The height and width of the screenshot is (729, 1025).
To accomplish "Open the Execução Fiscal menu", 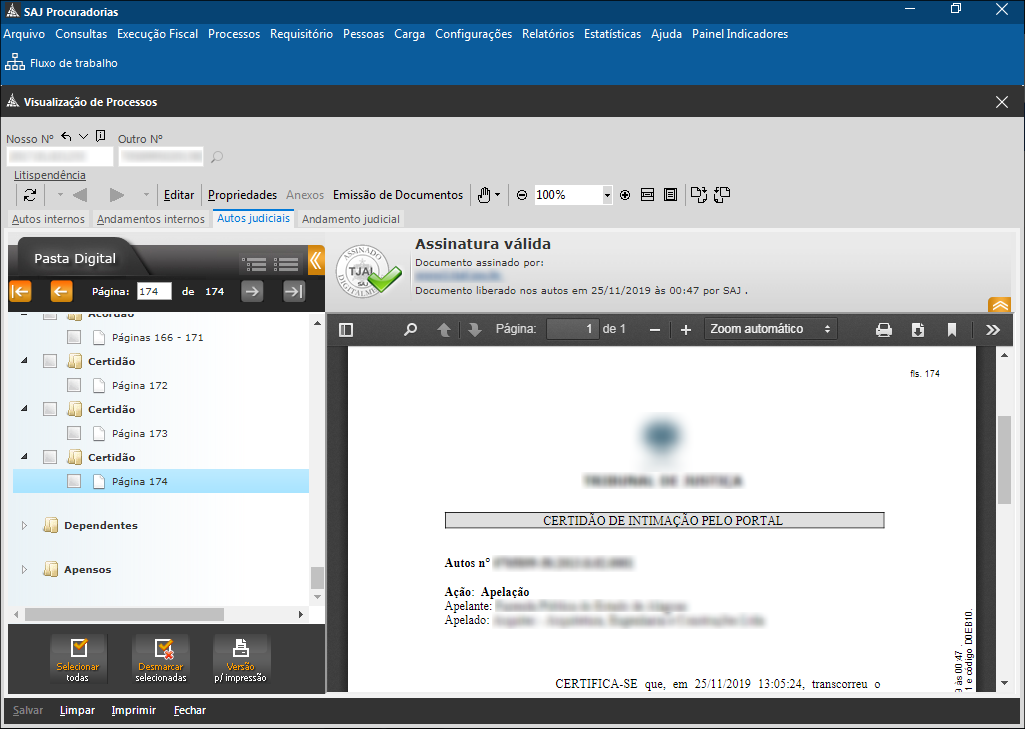I will pyautogui.click(x=157, y=34).
